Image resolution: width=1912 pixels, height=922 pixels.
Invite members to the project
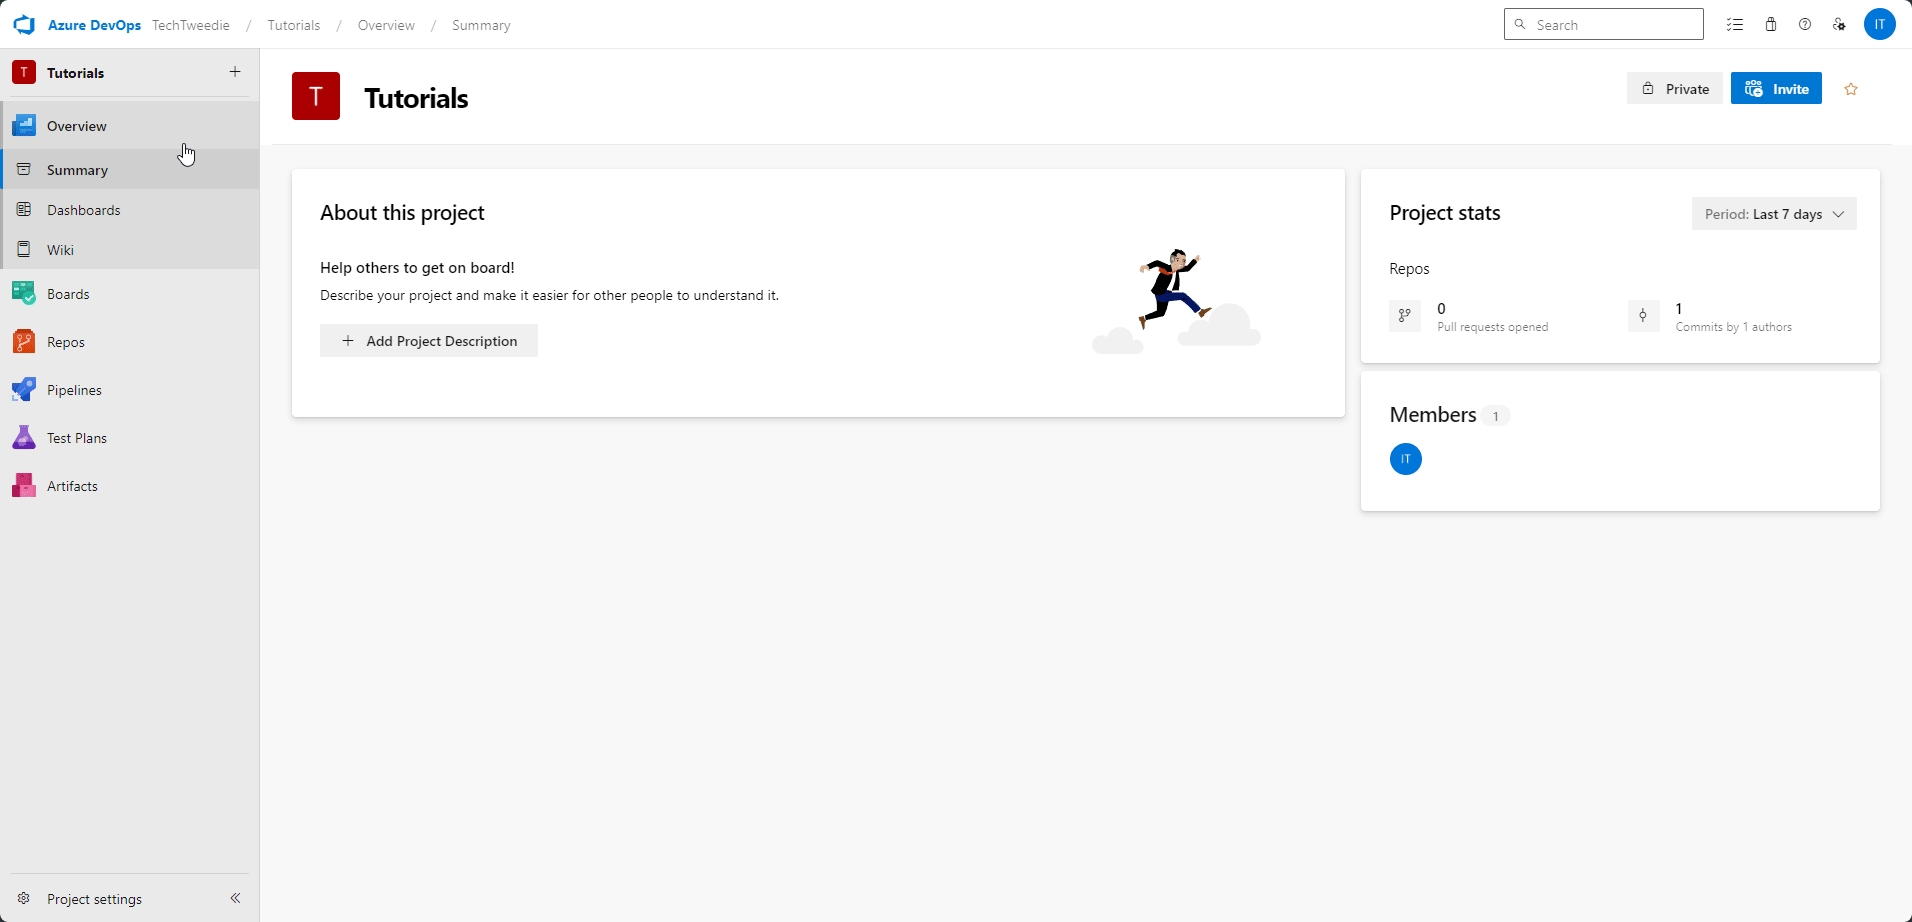coord(1776,88)
